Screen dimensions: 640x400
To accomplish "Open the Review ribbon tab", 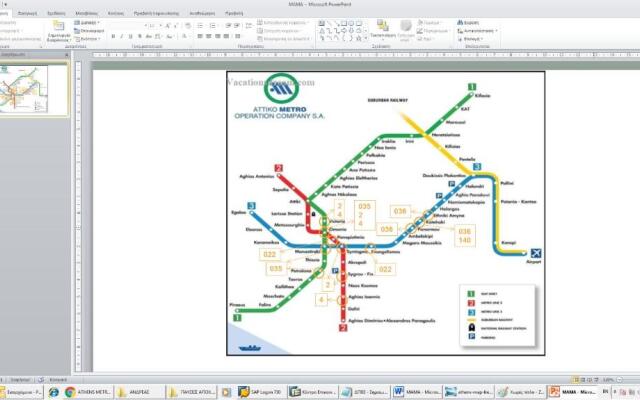I will pos(202,13).
